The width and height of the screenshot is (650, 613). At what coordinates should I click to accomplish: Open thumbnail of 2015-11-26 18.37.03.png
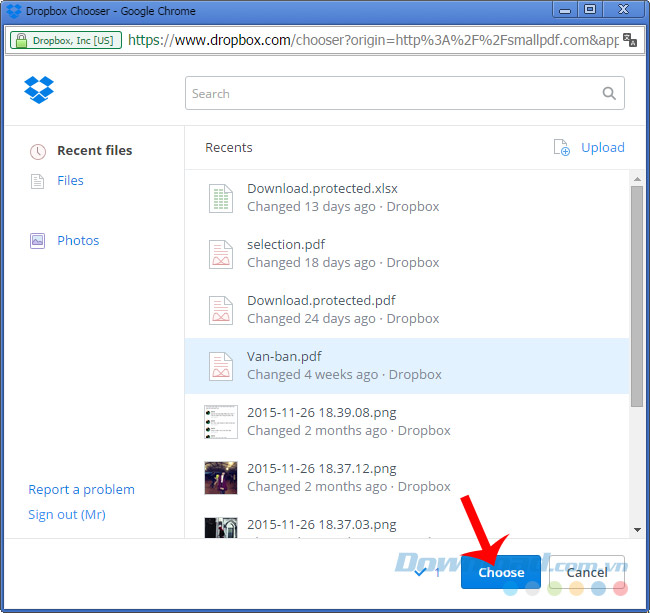[221, 528]
